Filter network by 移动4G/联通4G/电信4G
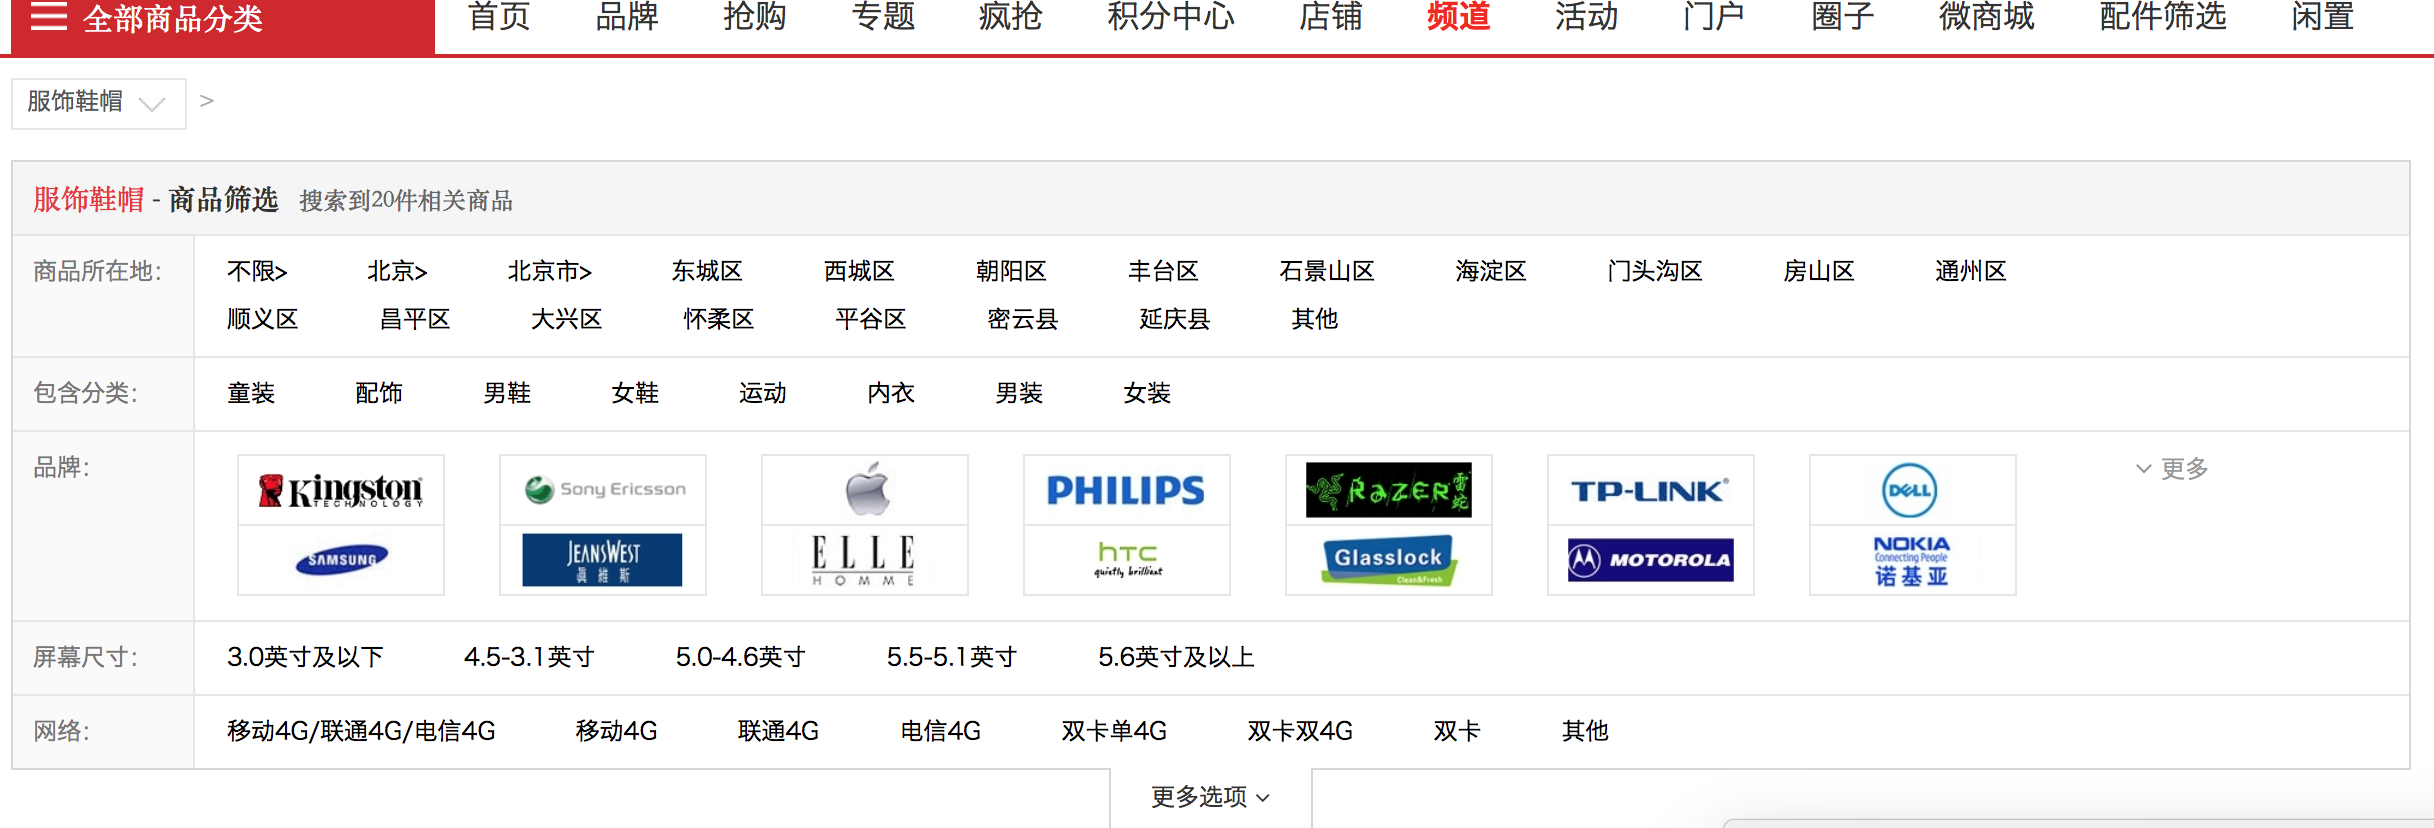Image resolution: width=2434 pixels, height=828 pixels. [x=361, y=731]
